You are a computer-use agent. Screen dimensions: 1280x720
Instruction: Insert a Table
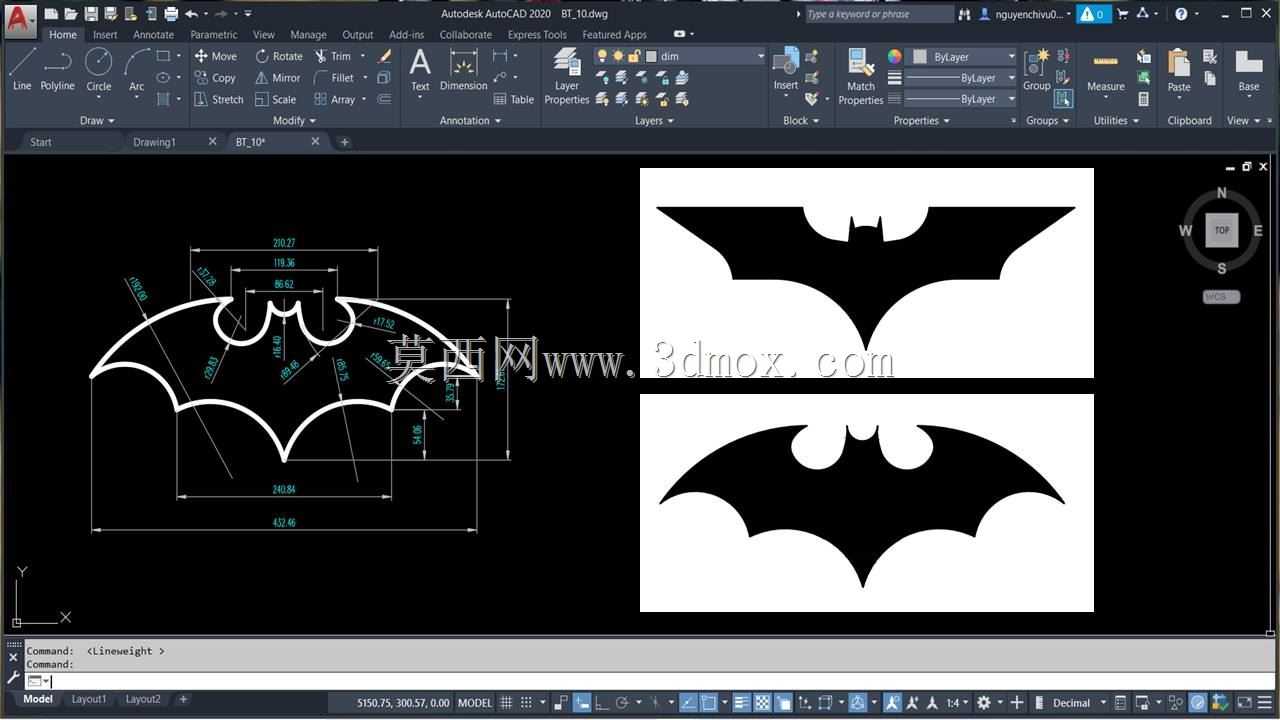514,99
